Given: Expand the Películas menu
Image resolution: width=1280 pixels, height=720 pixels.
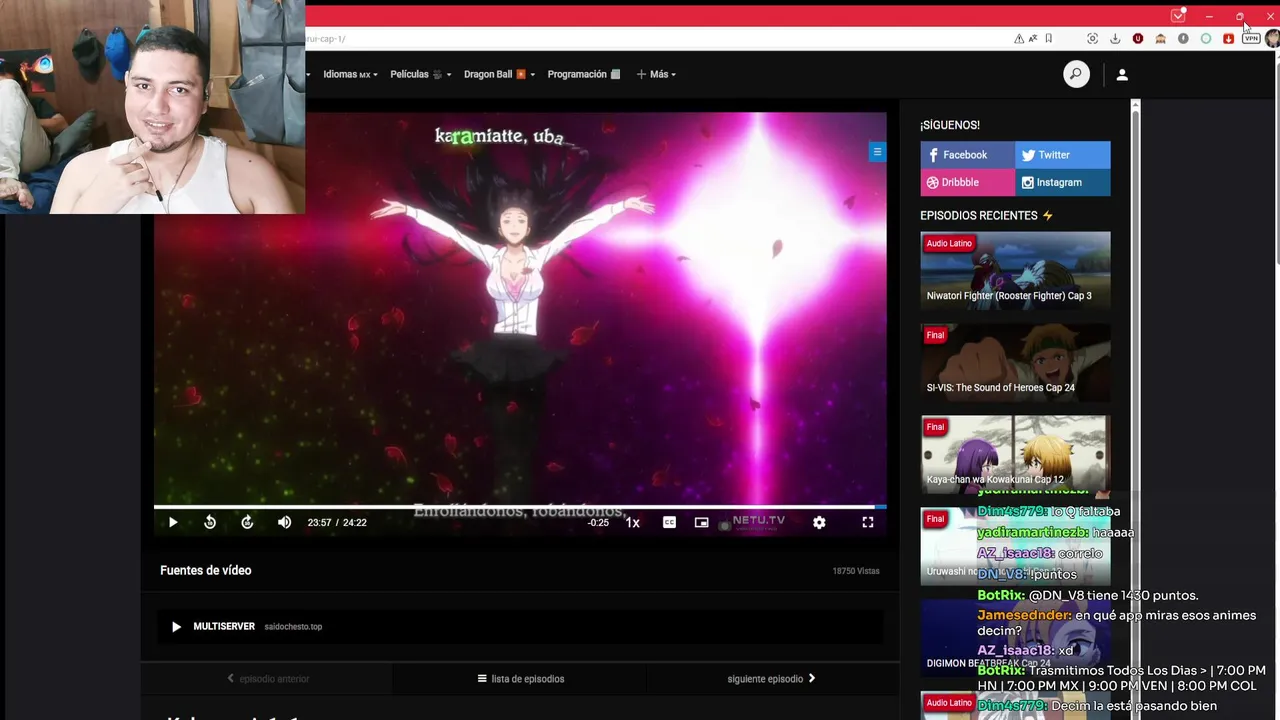Looking at the screenshot, I should coord(420,74).
